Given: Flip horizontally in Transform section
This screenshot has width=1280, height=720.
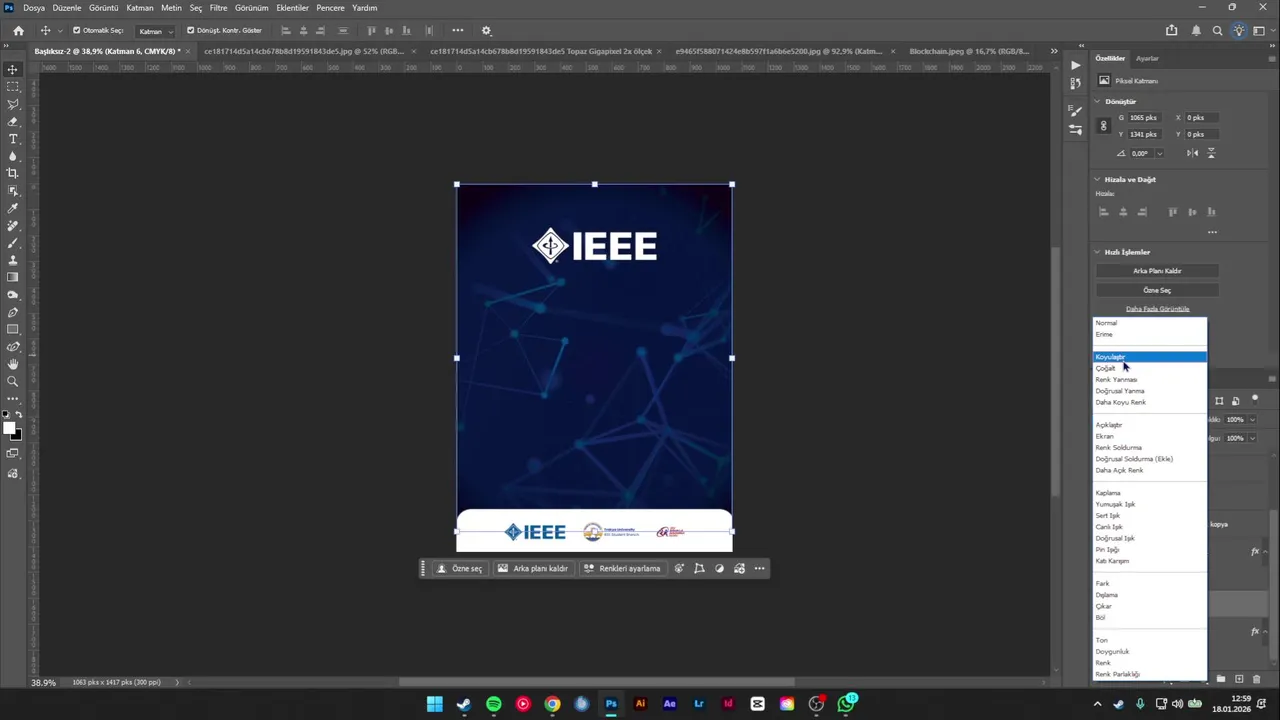Looking at the screenshot, I should click(1192, 153).
